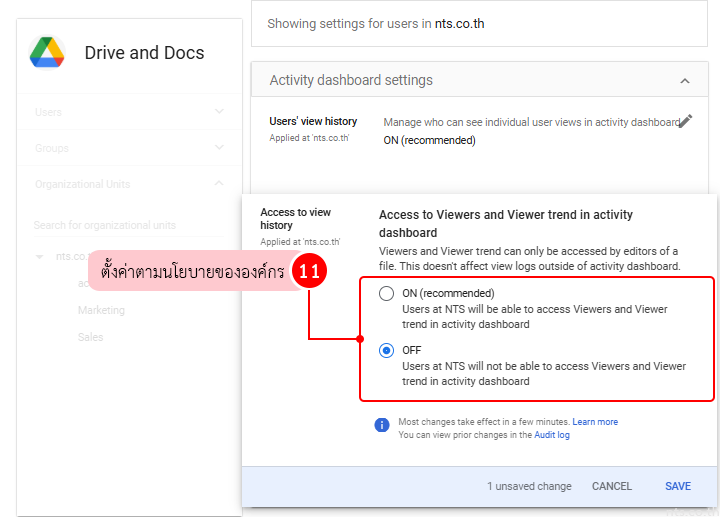The width and height of the screenshot is (720, 517).
Task: Collapse the nts.co.th tree node arrow
Action: 40,257
